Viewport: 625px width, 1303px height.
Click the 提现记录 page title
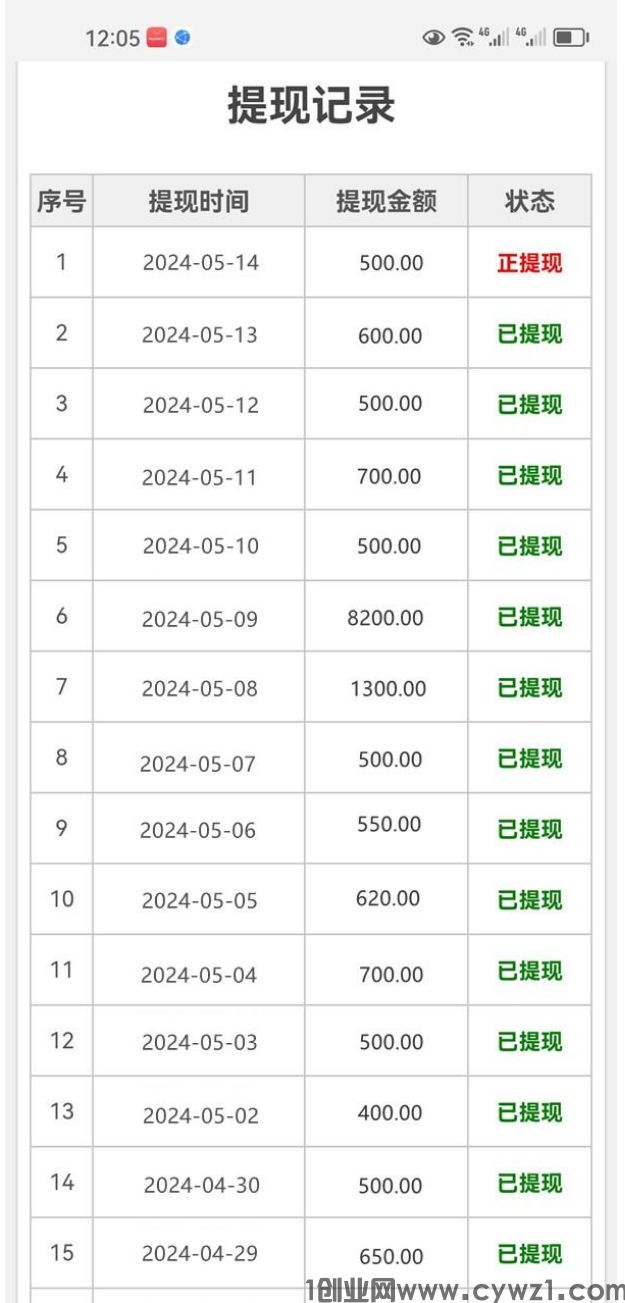point(311,107)
